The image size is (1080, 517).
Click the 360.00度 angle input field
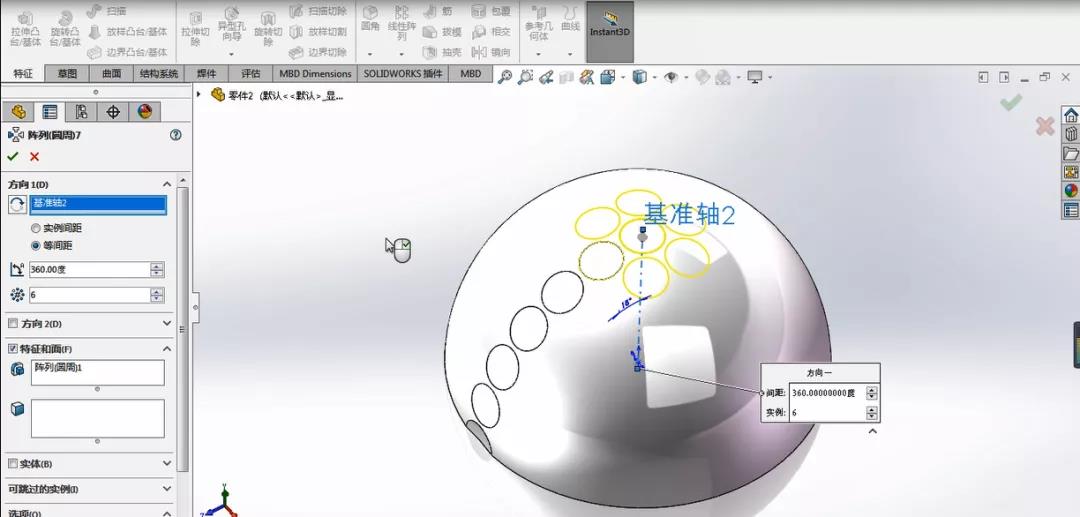(x=90, y=270)
